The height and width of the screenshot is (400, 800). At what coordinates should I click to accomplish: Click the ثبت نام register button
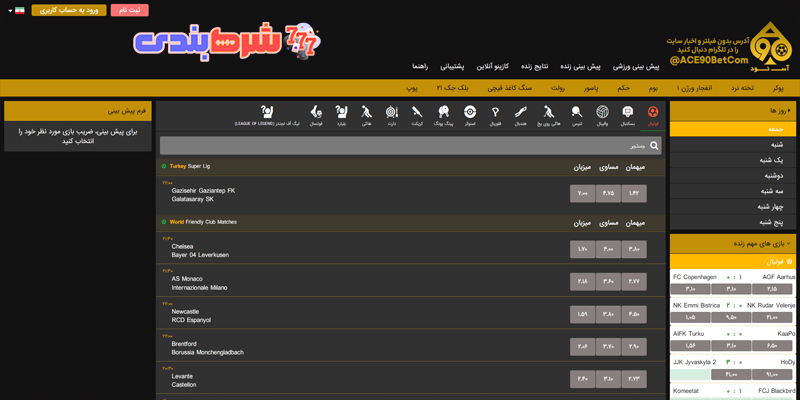[x=130, y=10]
